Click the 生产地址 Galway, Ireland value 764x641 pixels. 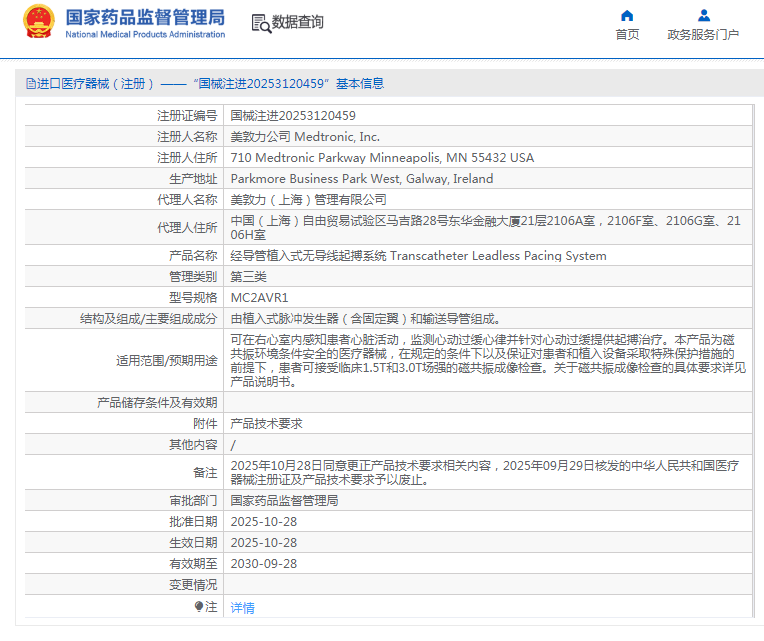[x=361, y=179]
